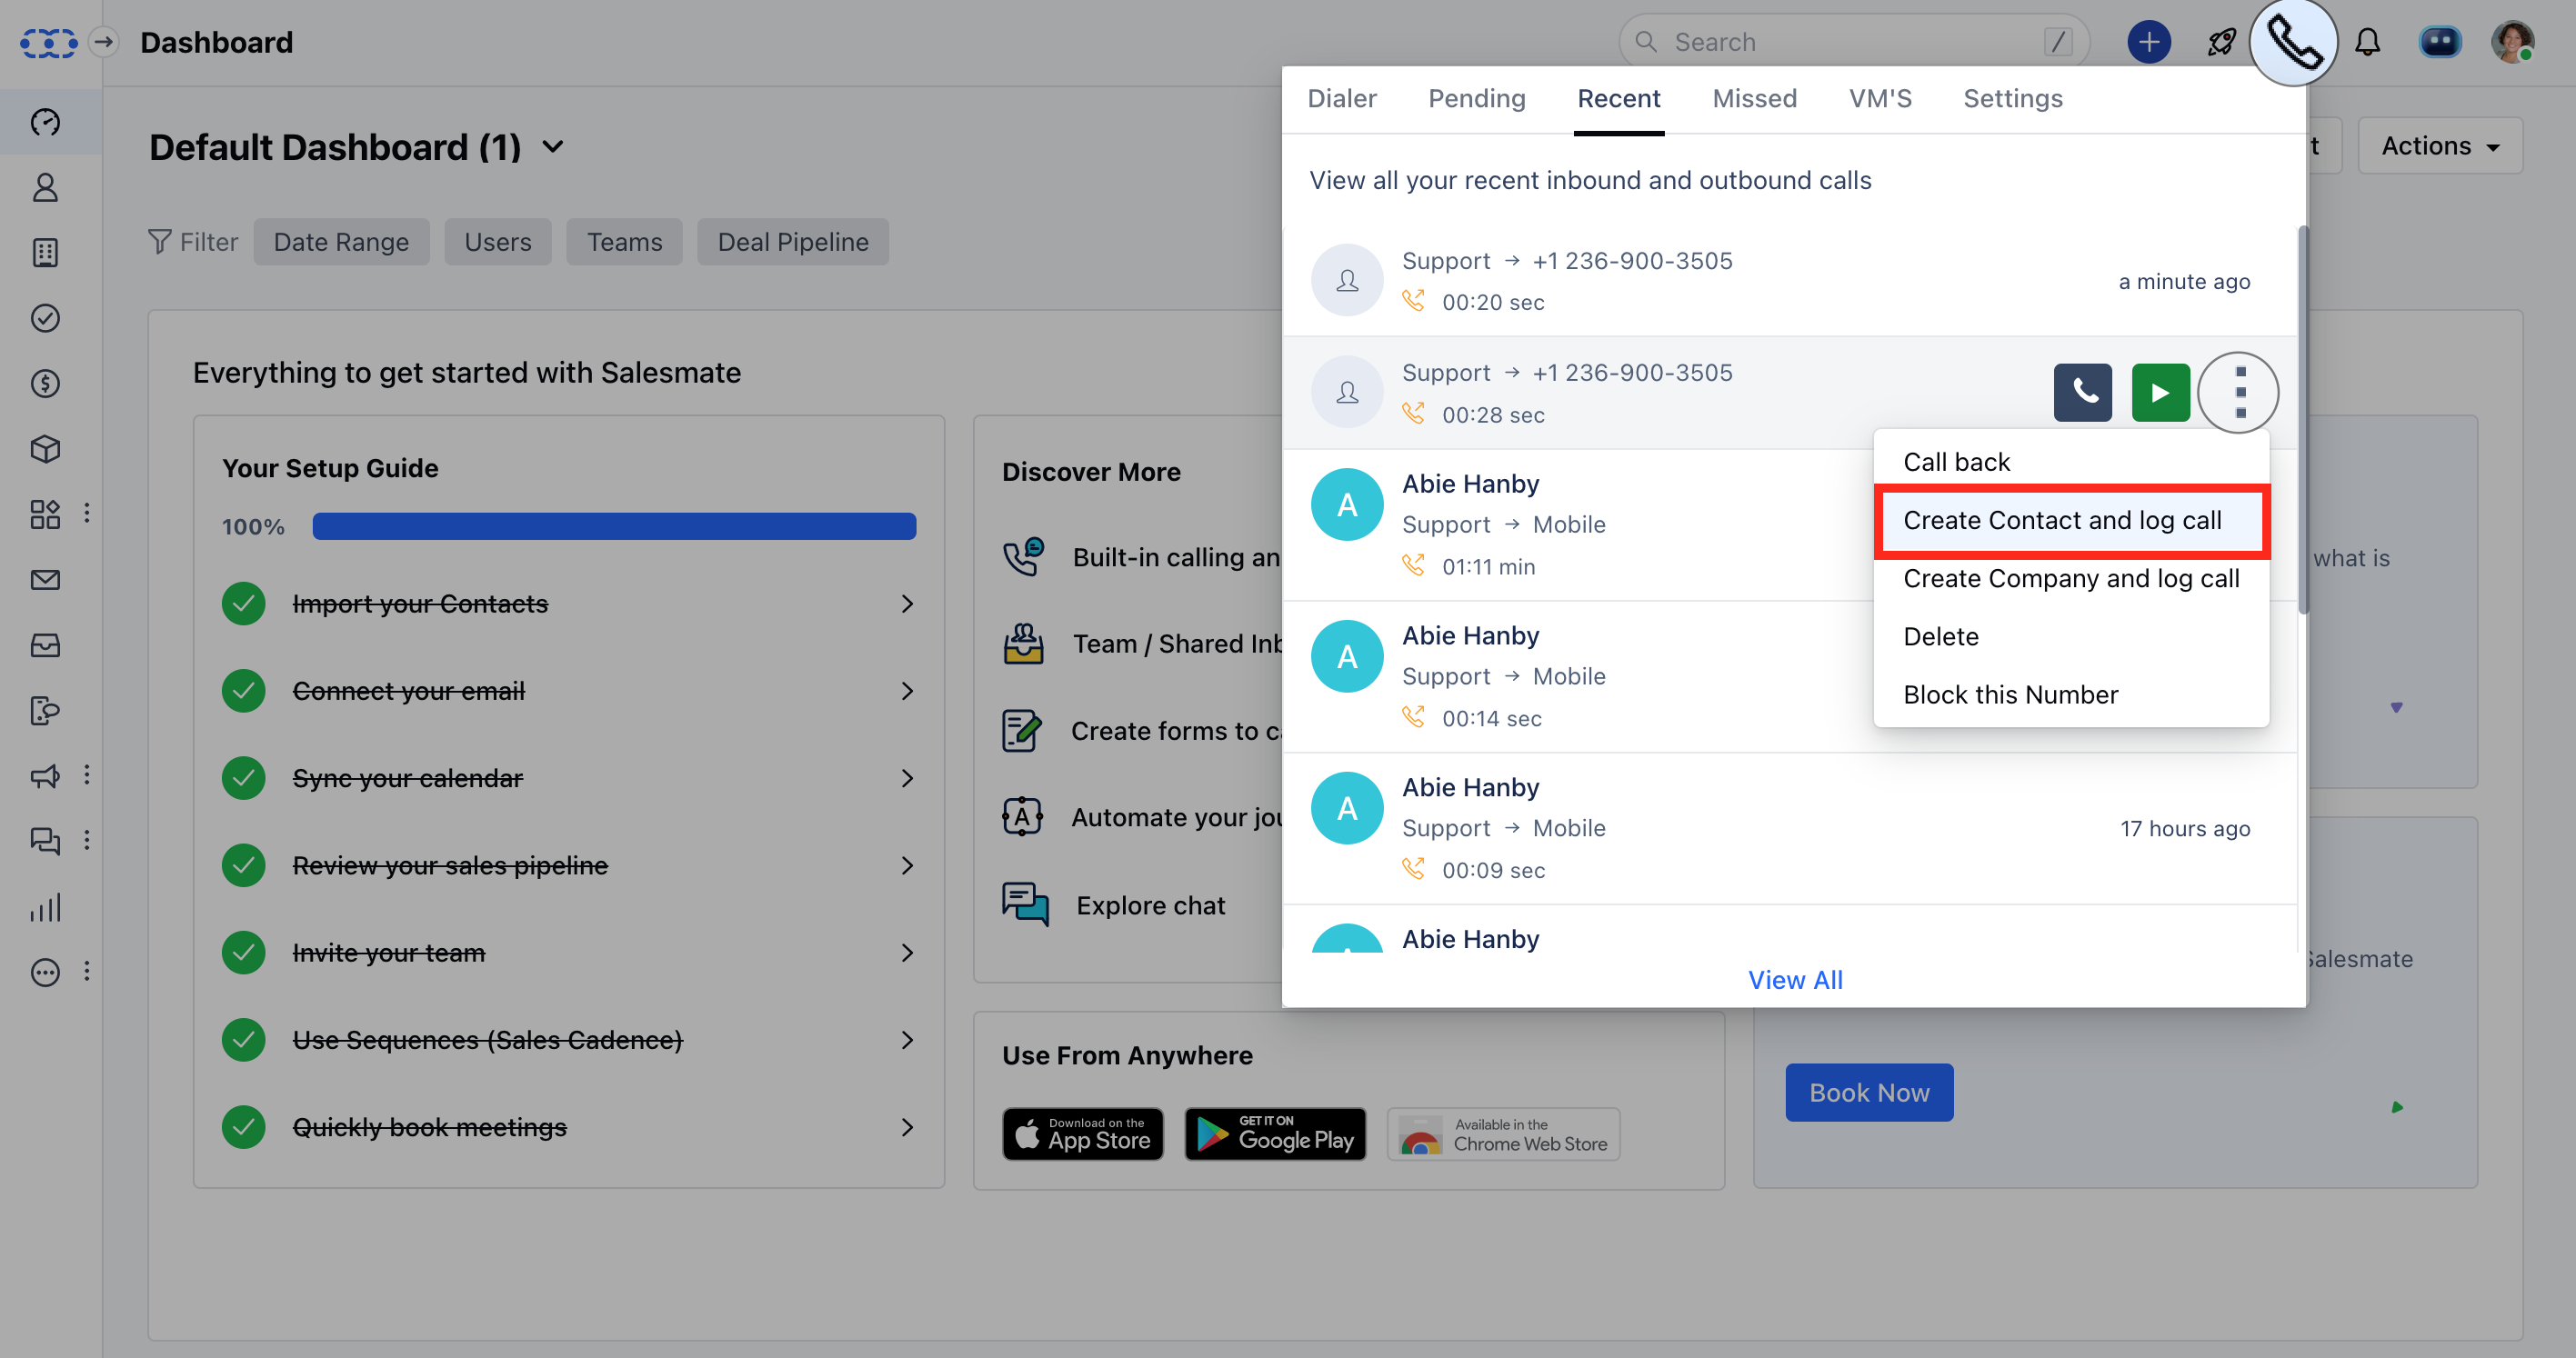
Task: Open the Email envelope sidebar icon
Action: (x=45, y=580)
